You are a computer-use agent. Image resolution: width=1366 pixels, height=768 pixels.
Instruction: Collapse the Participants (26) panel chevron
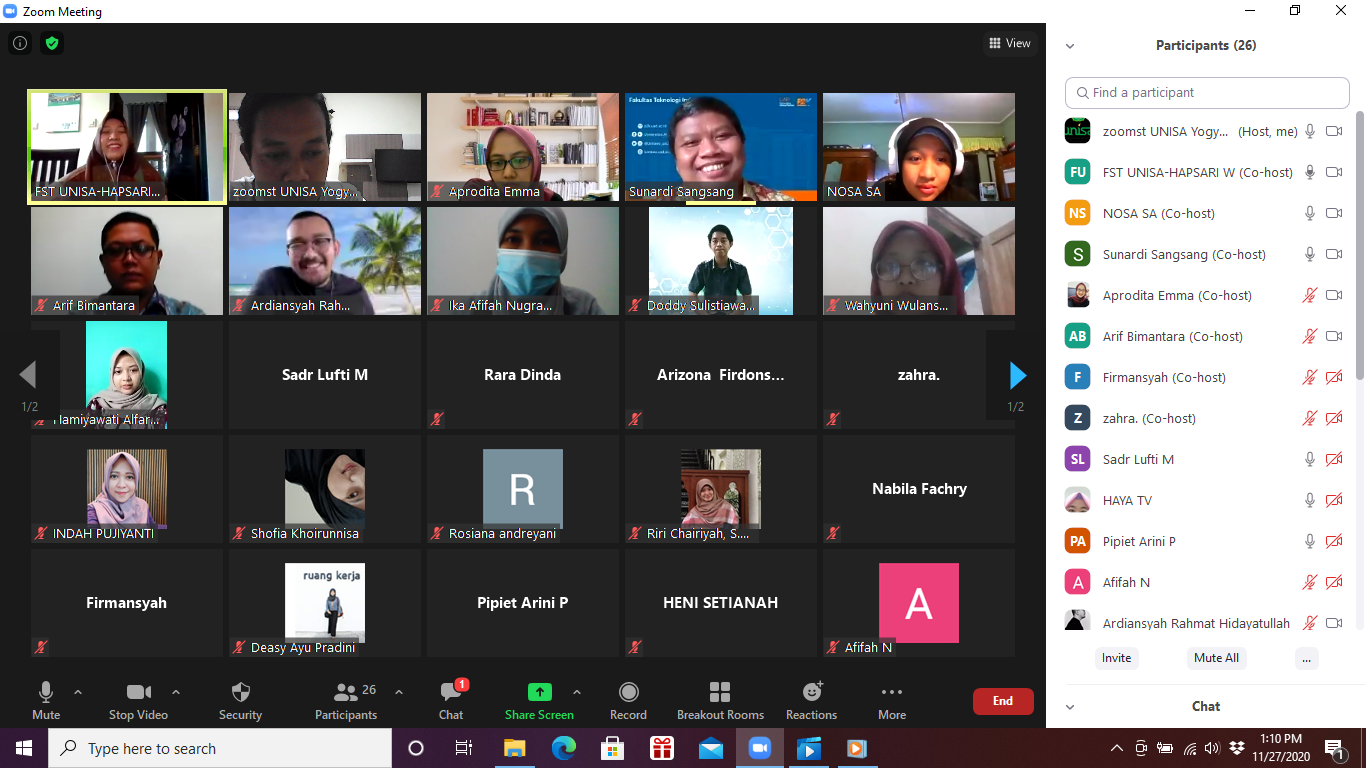click(x=1070, y=46)
